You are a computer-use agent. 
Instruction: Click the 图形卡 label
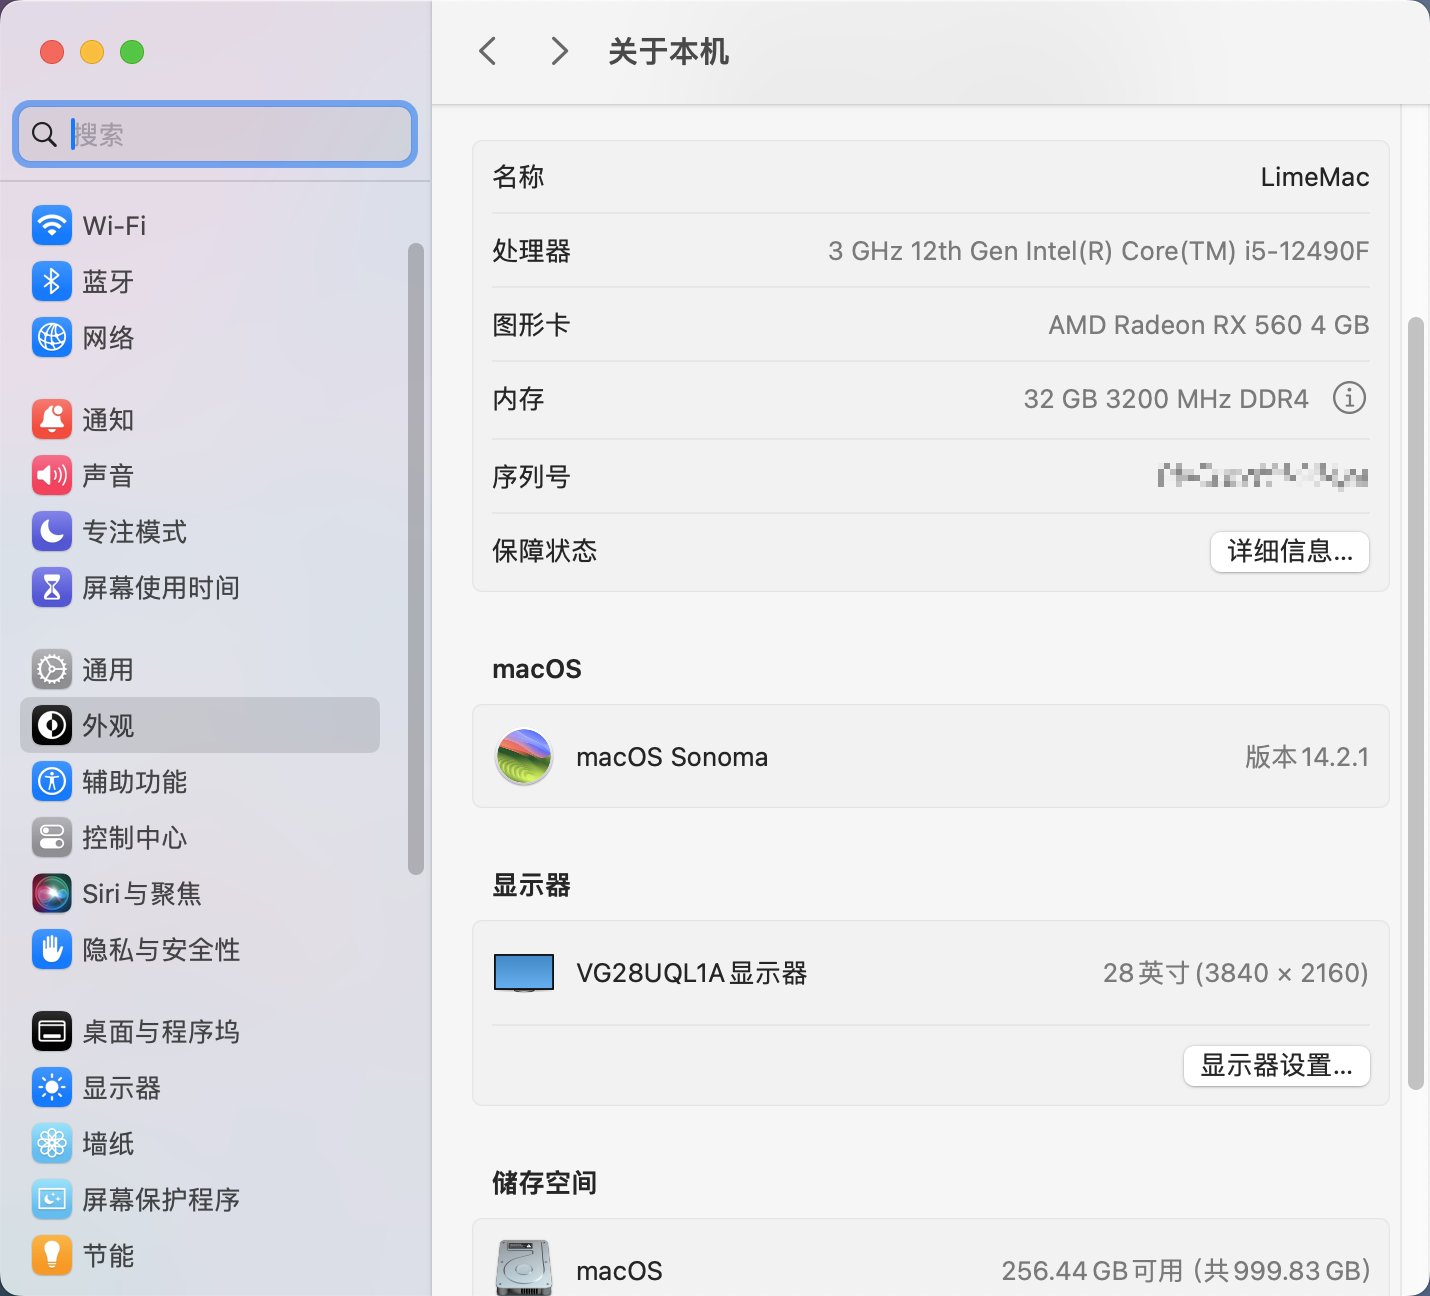pos(531,325)
